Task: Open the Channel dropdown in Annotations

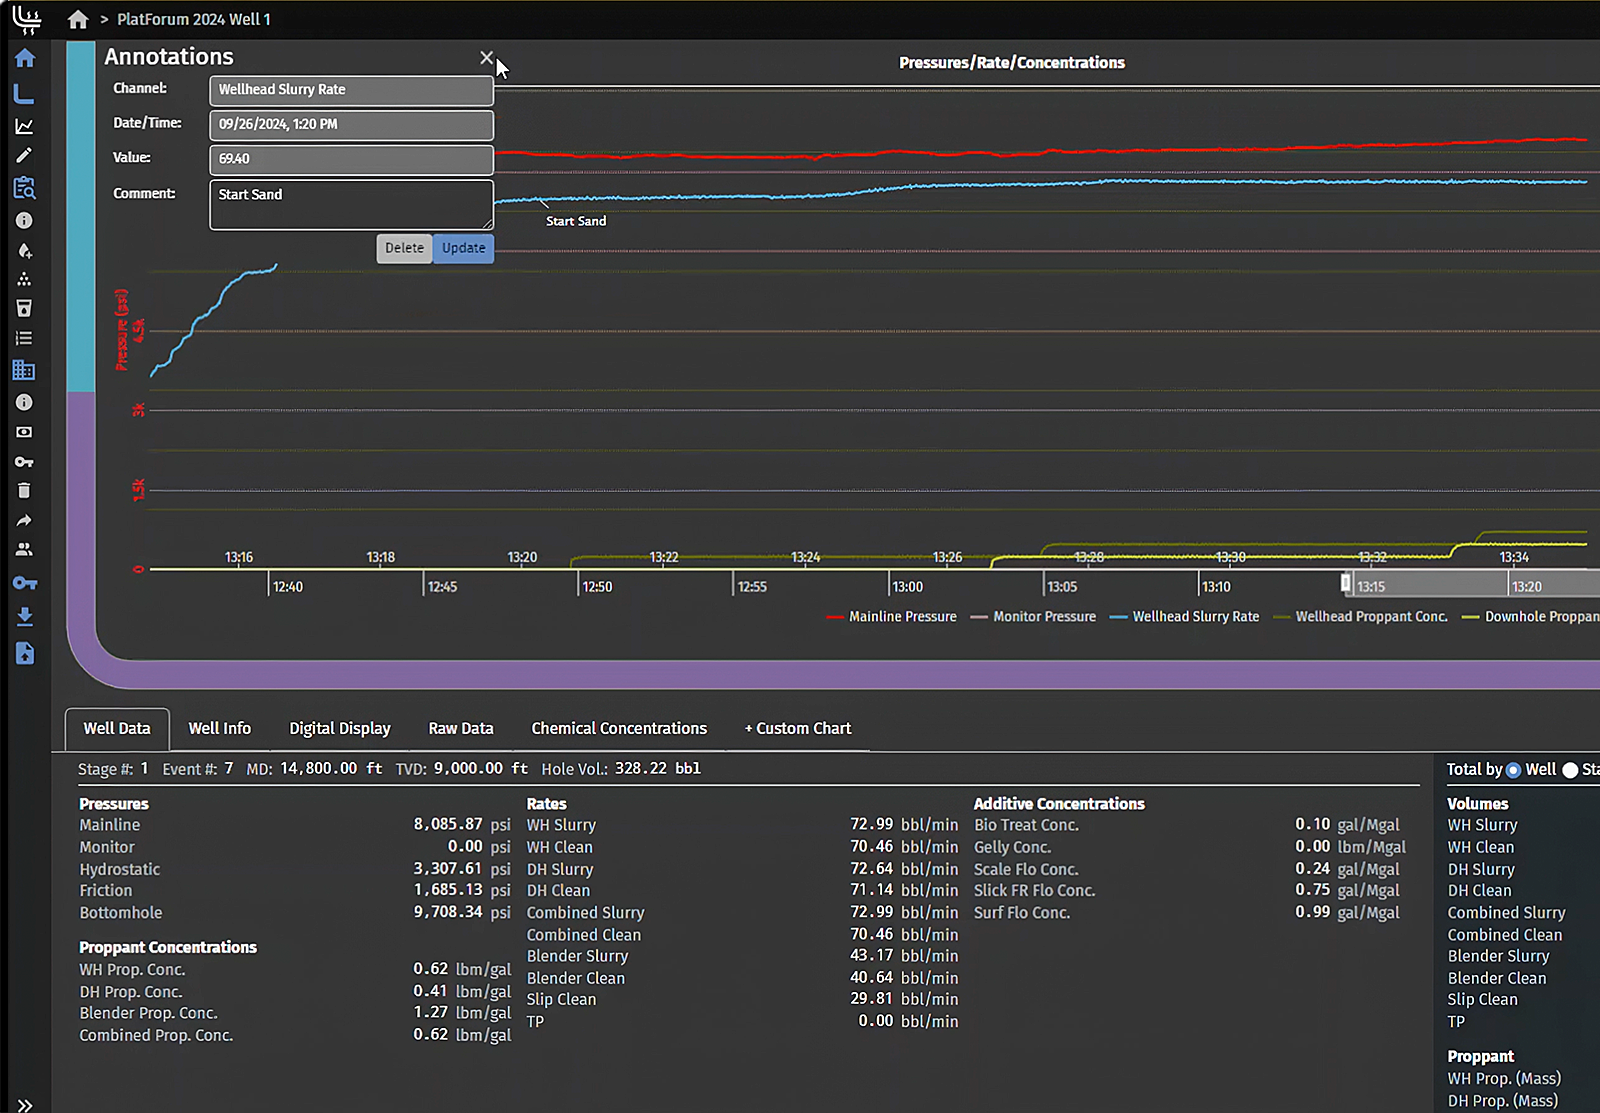Action: 351,90
